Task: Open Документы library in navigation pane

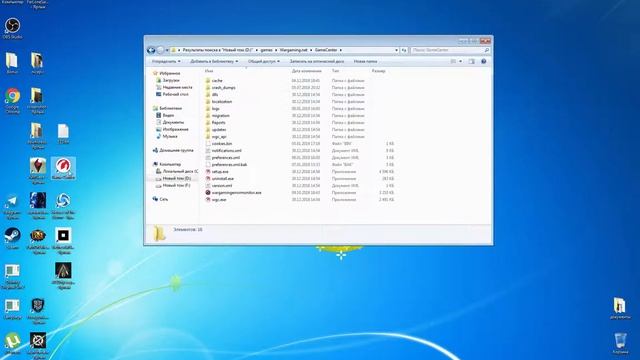Action: 173,122
